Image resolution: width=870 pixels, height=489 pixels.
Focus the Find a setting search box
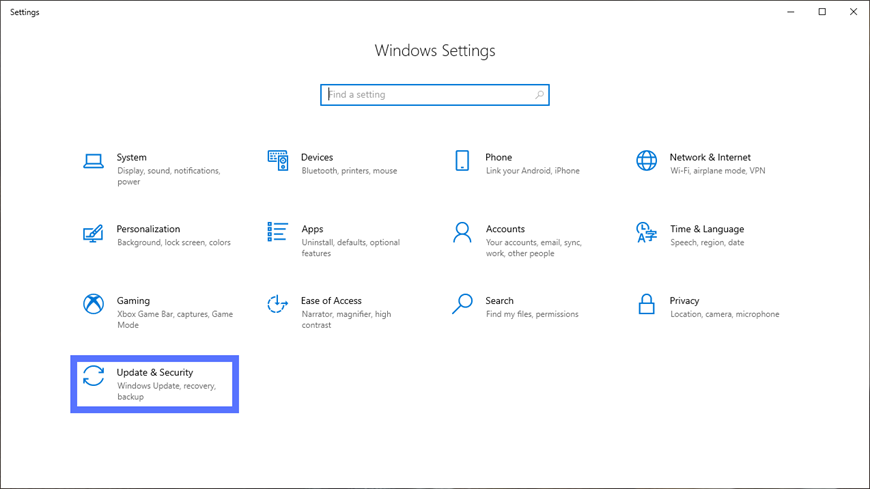(434, 95)
